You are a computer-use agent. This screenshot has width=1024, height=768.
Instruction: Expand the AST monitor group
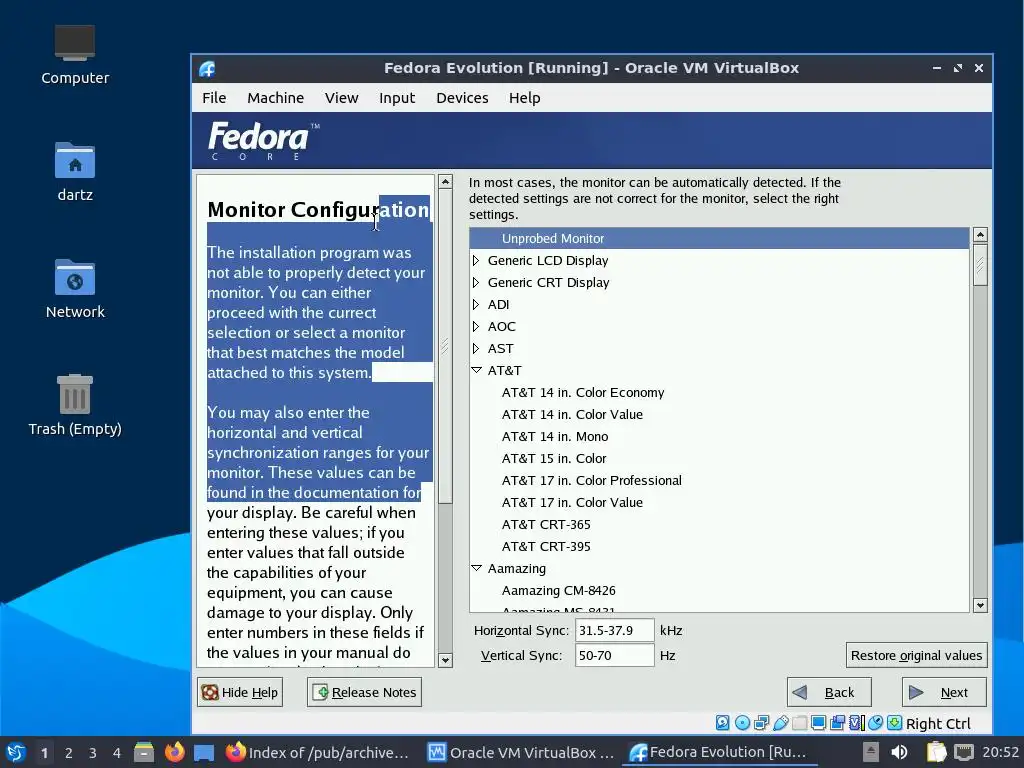476,349
